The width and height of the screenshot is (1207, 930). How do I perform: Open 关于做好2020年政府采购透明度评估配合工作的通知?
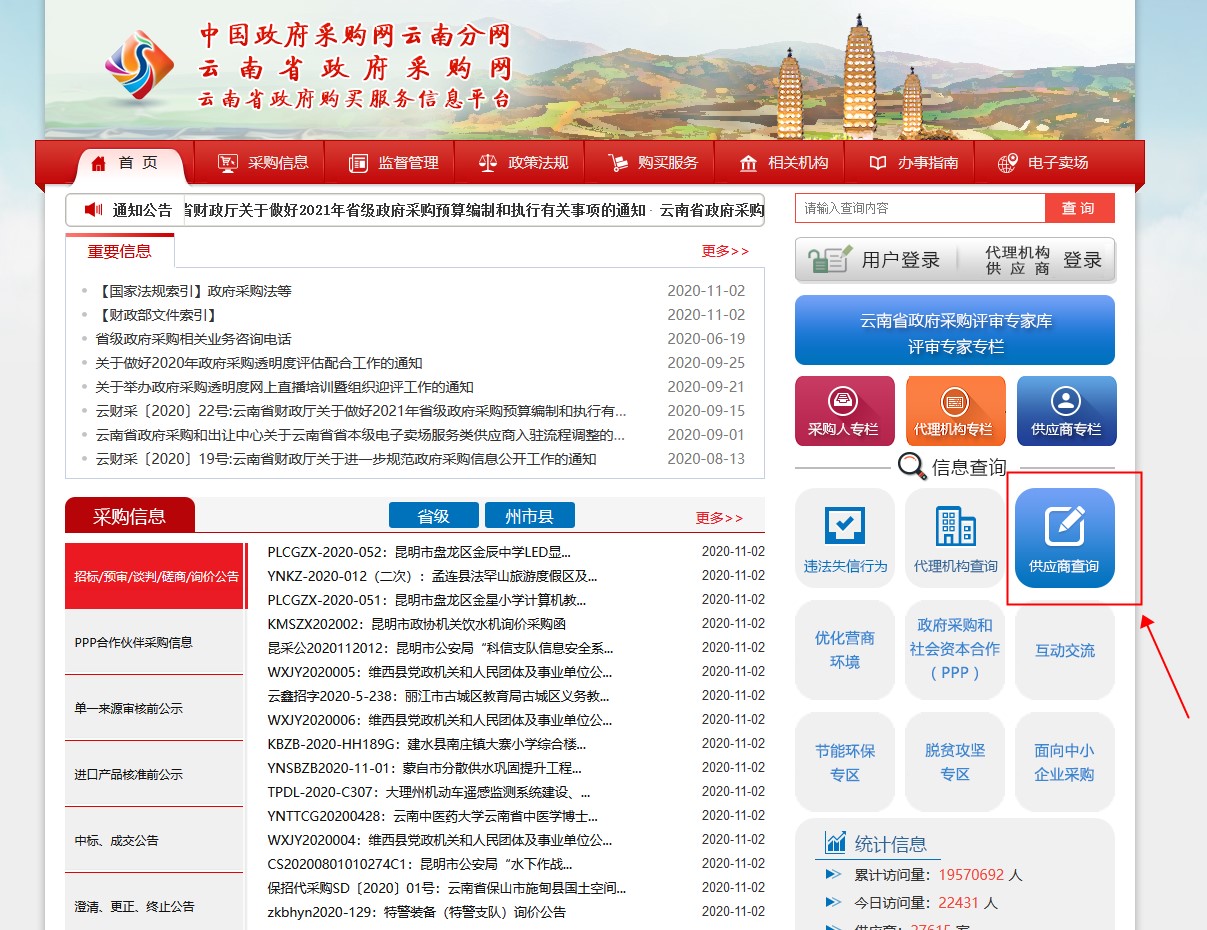[x=259, y=363]
